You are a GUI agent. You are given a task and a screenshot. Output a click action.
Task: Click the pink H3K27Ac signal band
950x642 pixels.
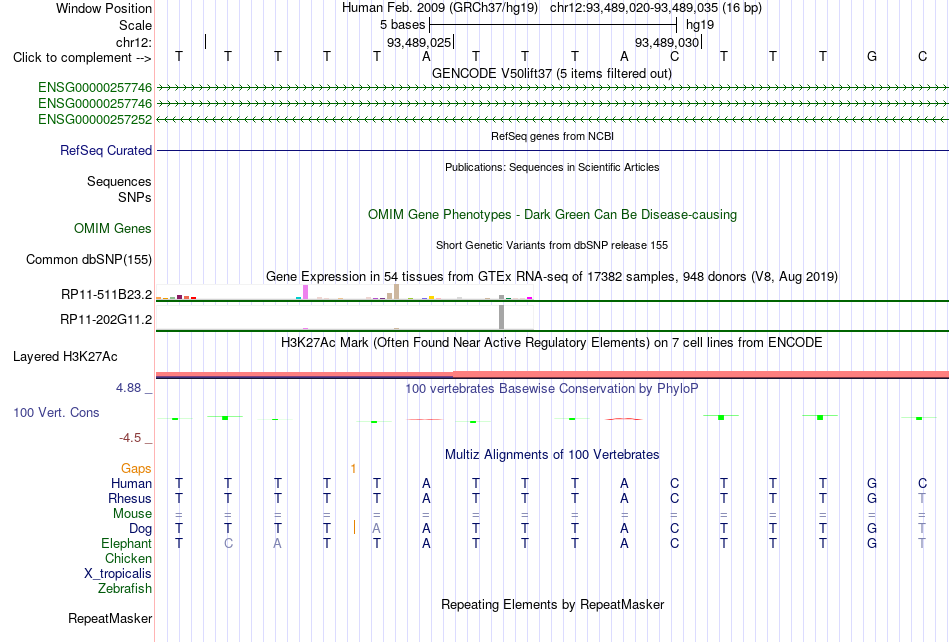tap(552, 374)
